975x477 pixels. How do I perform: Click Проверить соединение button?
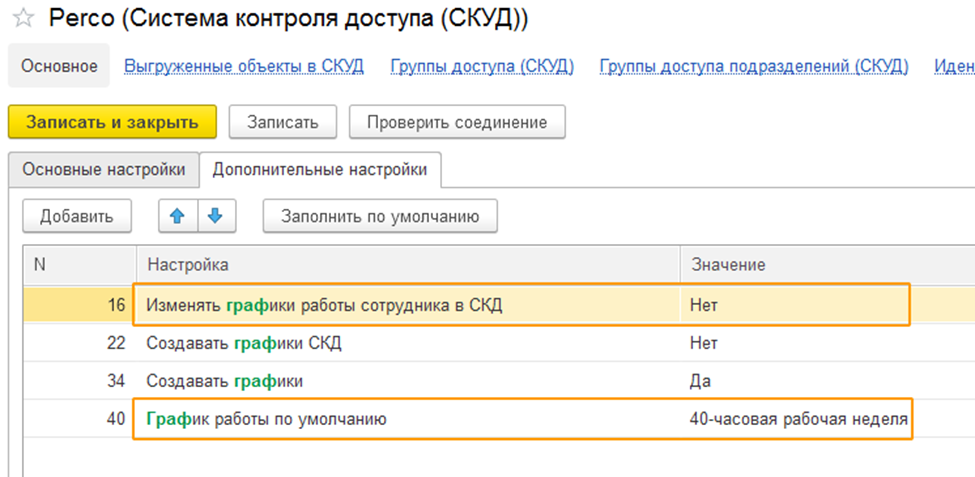[456, 122]
